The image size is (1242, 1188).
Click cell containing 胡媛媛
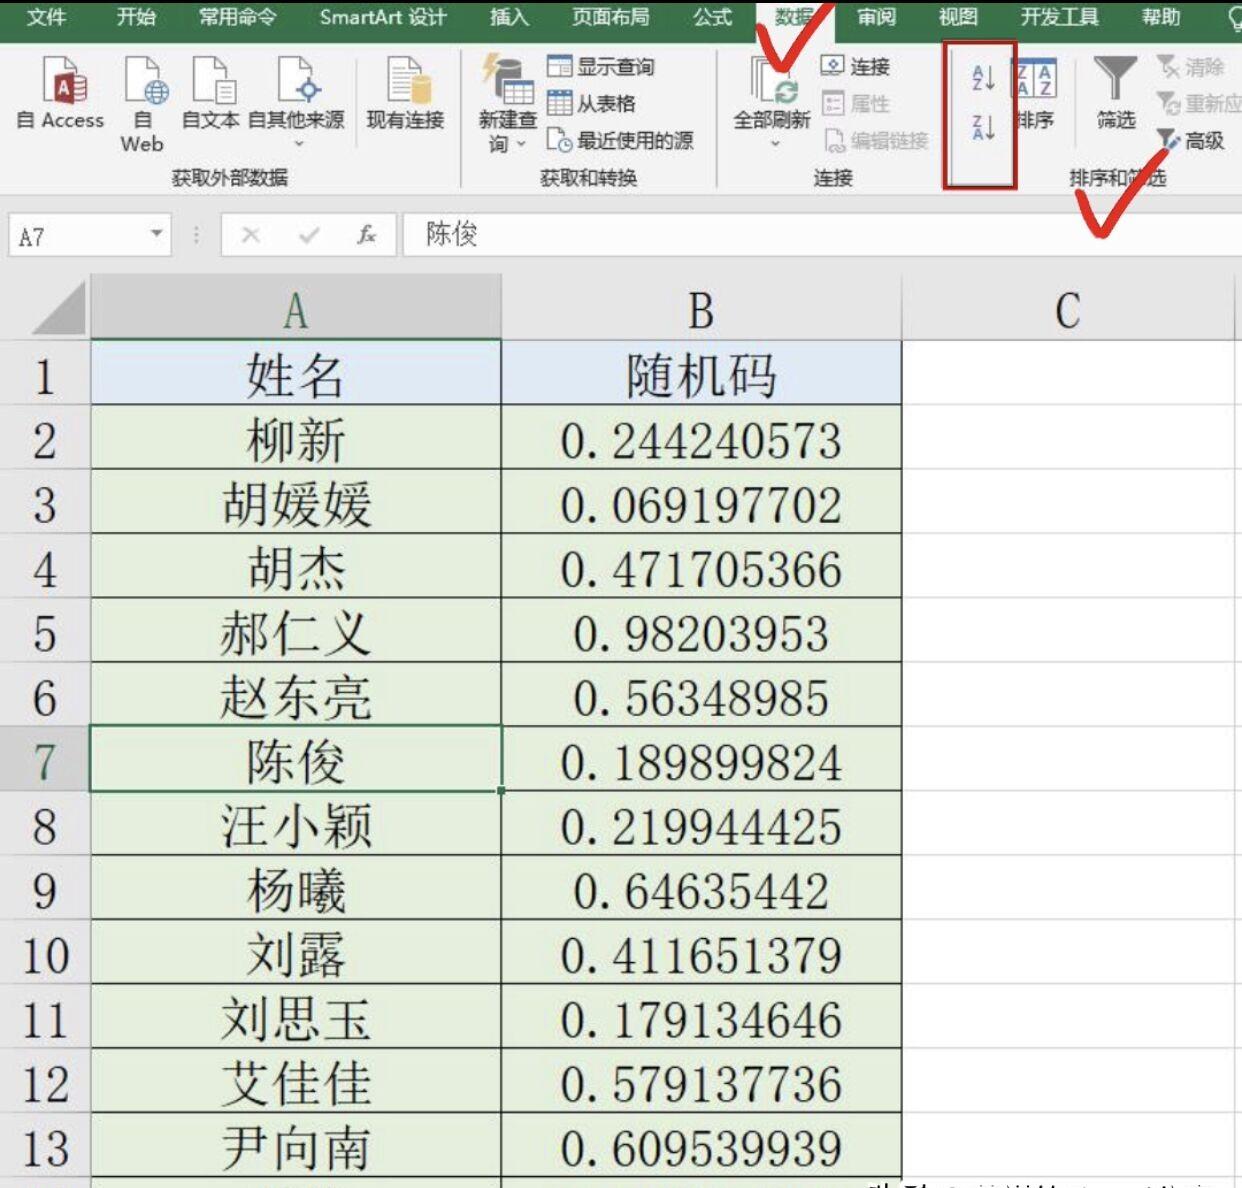pos(296,503)
